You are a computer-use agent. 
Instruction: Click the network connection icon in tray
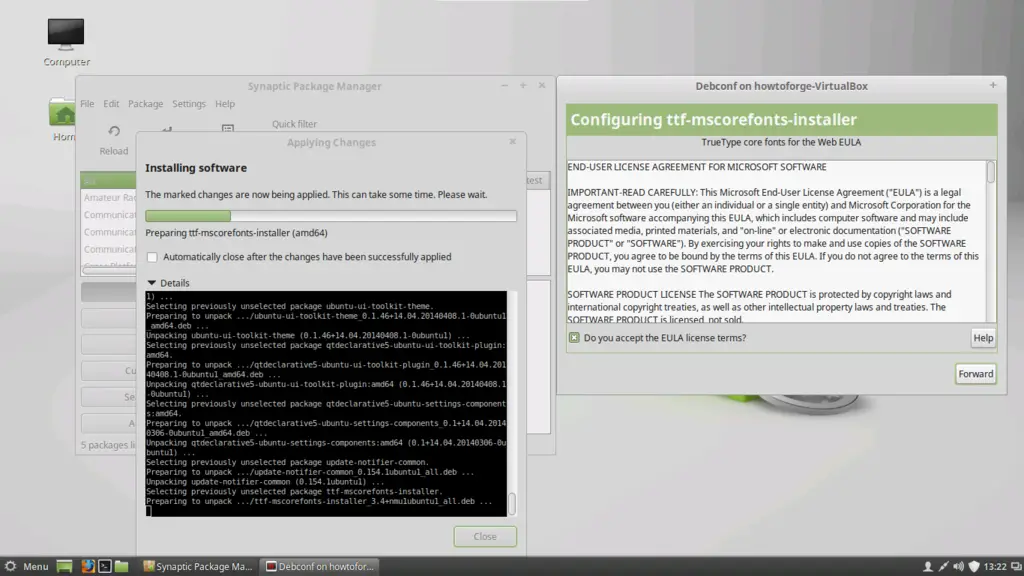point(944,566)
